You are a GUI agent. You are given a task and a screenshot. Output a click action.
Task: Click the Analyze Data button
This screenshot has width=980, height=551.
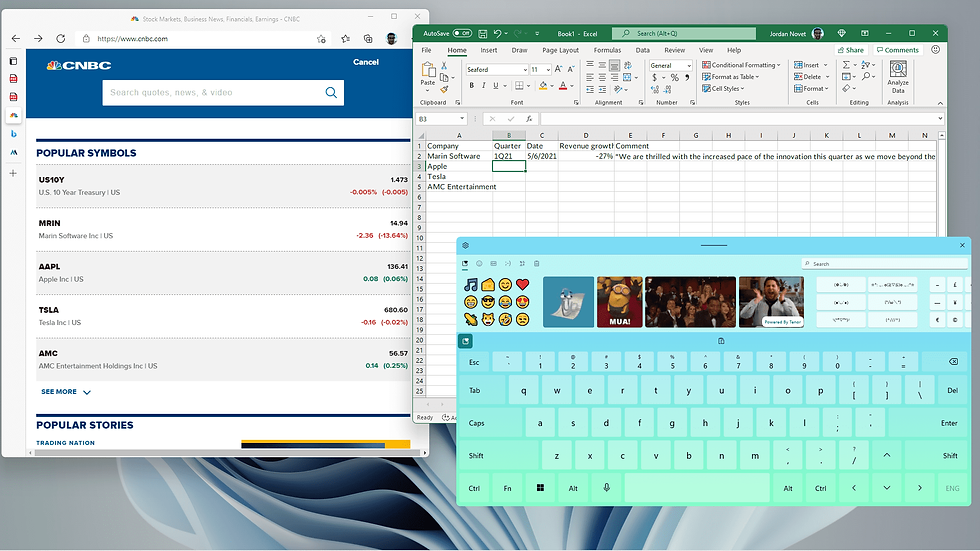[898, 77]
